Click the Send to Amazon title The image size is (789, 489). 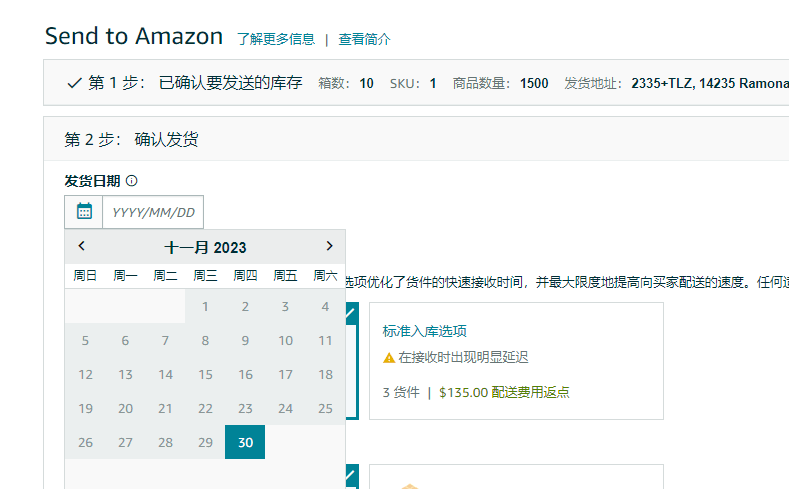134,36
